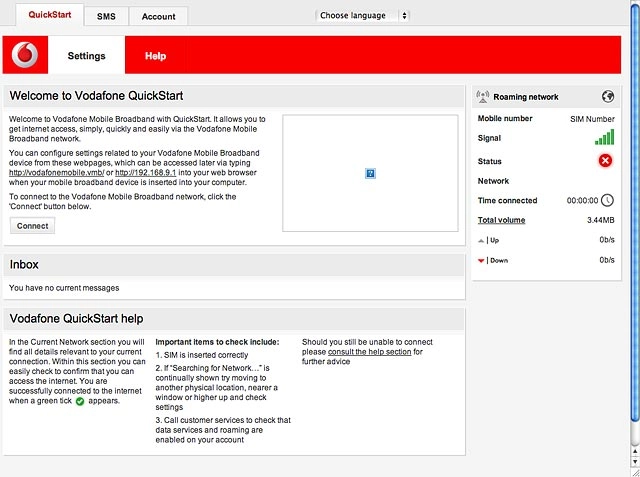Open the http://192.168.9.1 link
This screenshot has height=477, width=640.
click(x=146, y=173)
